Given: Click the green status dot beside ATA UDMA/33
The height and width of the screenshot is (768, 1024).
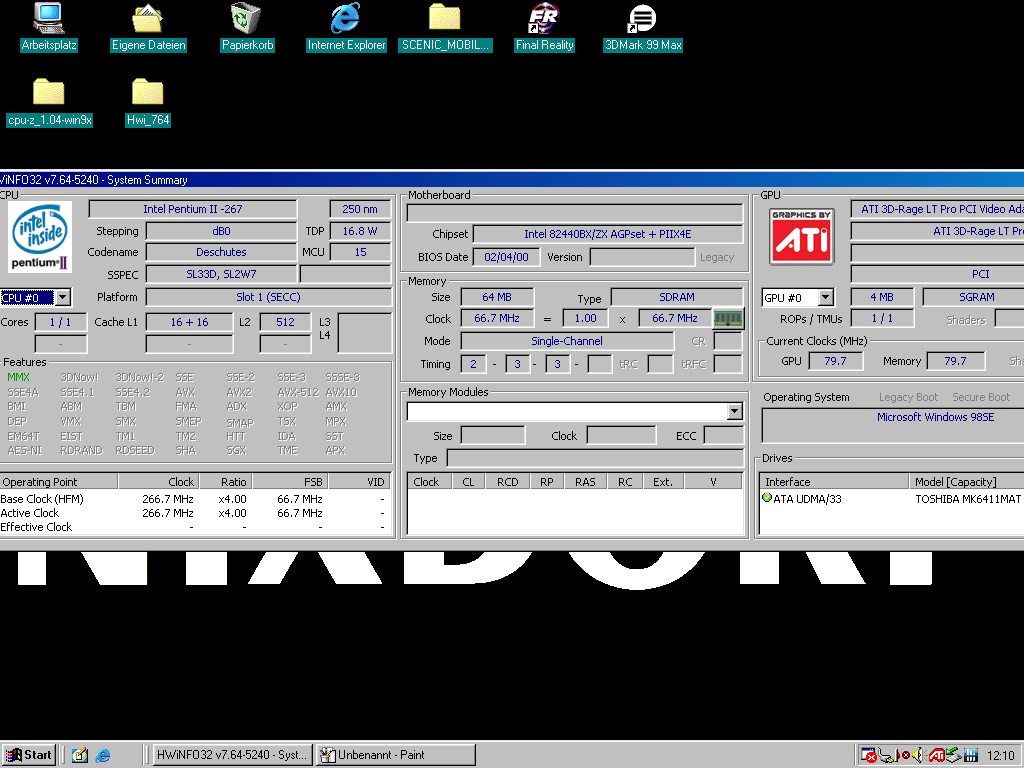Looking at the screenshot, I should (x=767, y=498).
